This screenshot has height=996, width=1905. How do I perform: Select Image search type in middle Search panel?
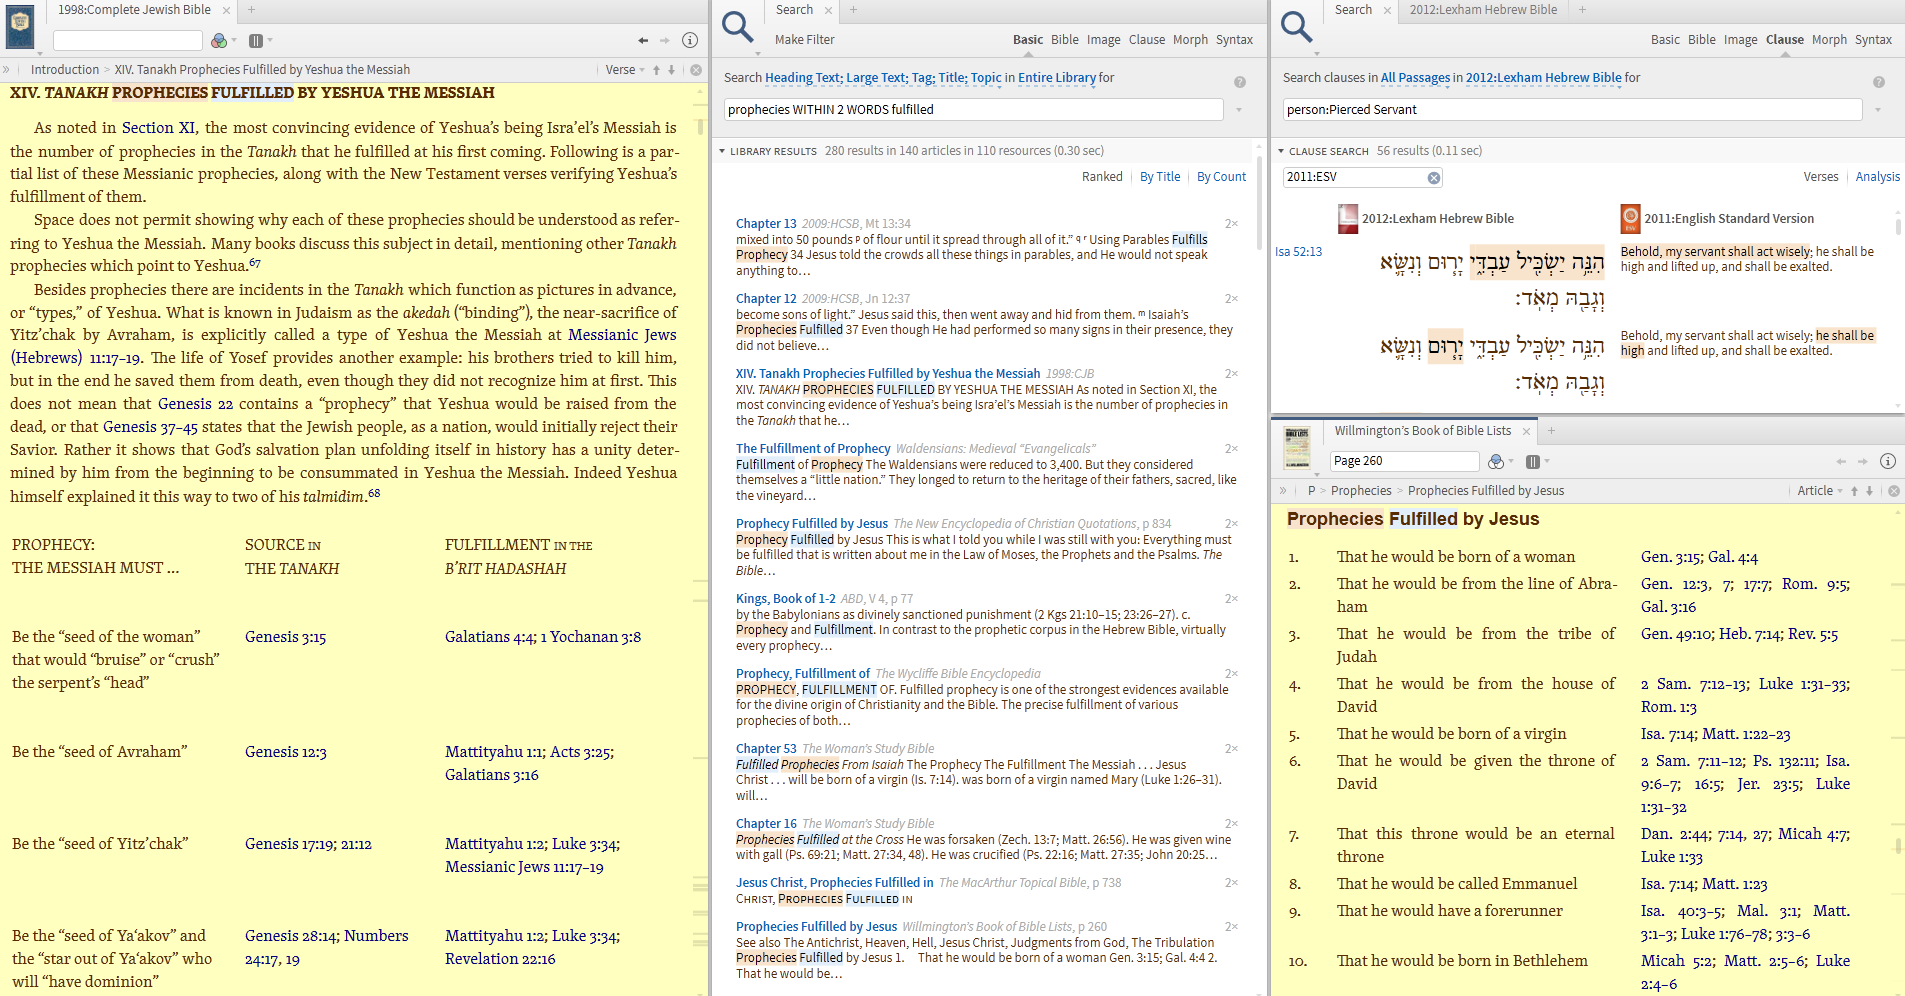pos(1103,40)
